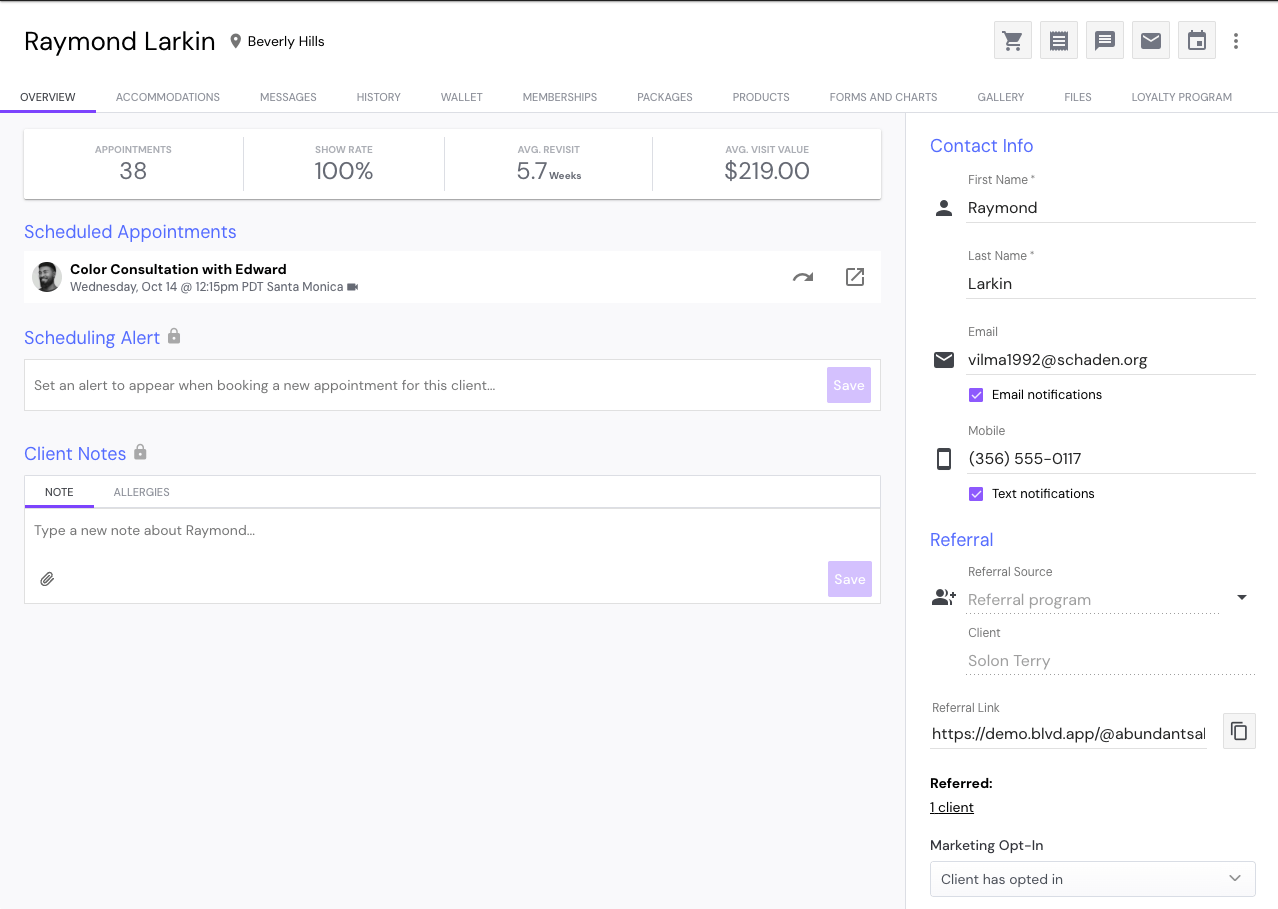Copy the referral link with copy icon
Screen dimensions: 1278x909
point(1239,731)
